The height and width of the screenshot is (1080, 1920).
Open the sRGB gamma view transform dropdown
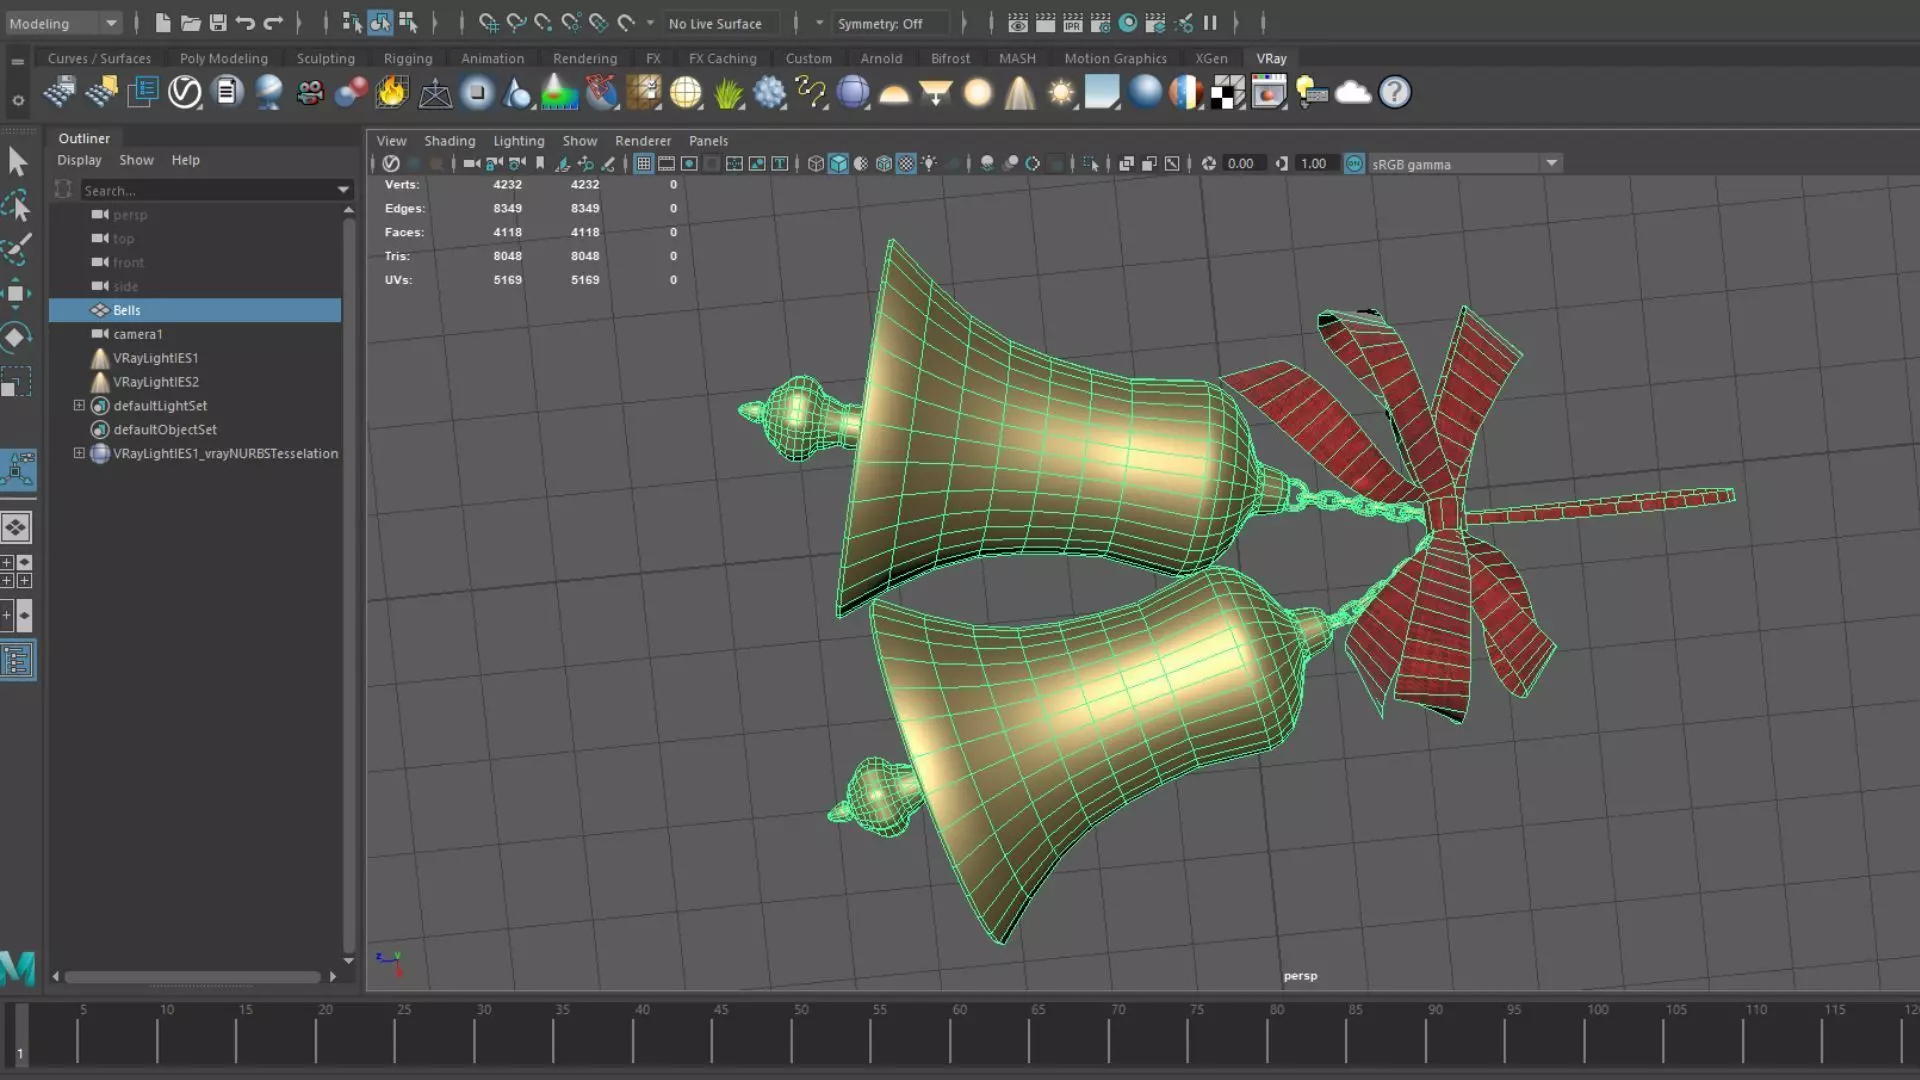(x=1552, y=164)
